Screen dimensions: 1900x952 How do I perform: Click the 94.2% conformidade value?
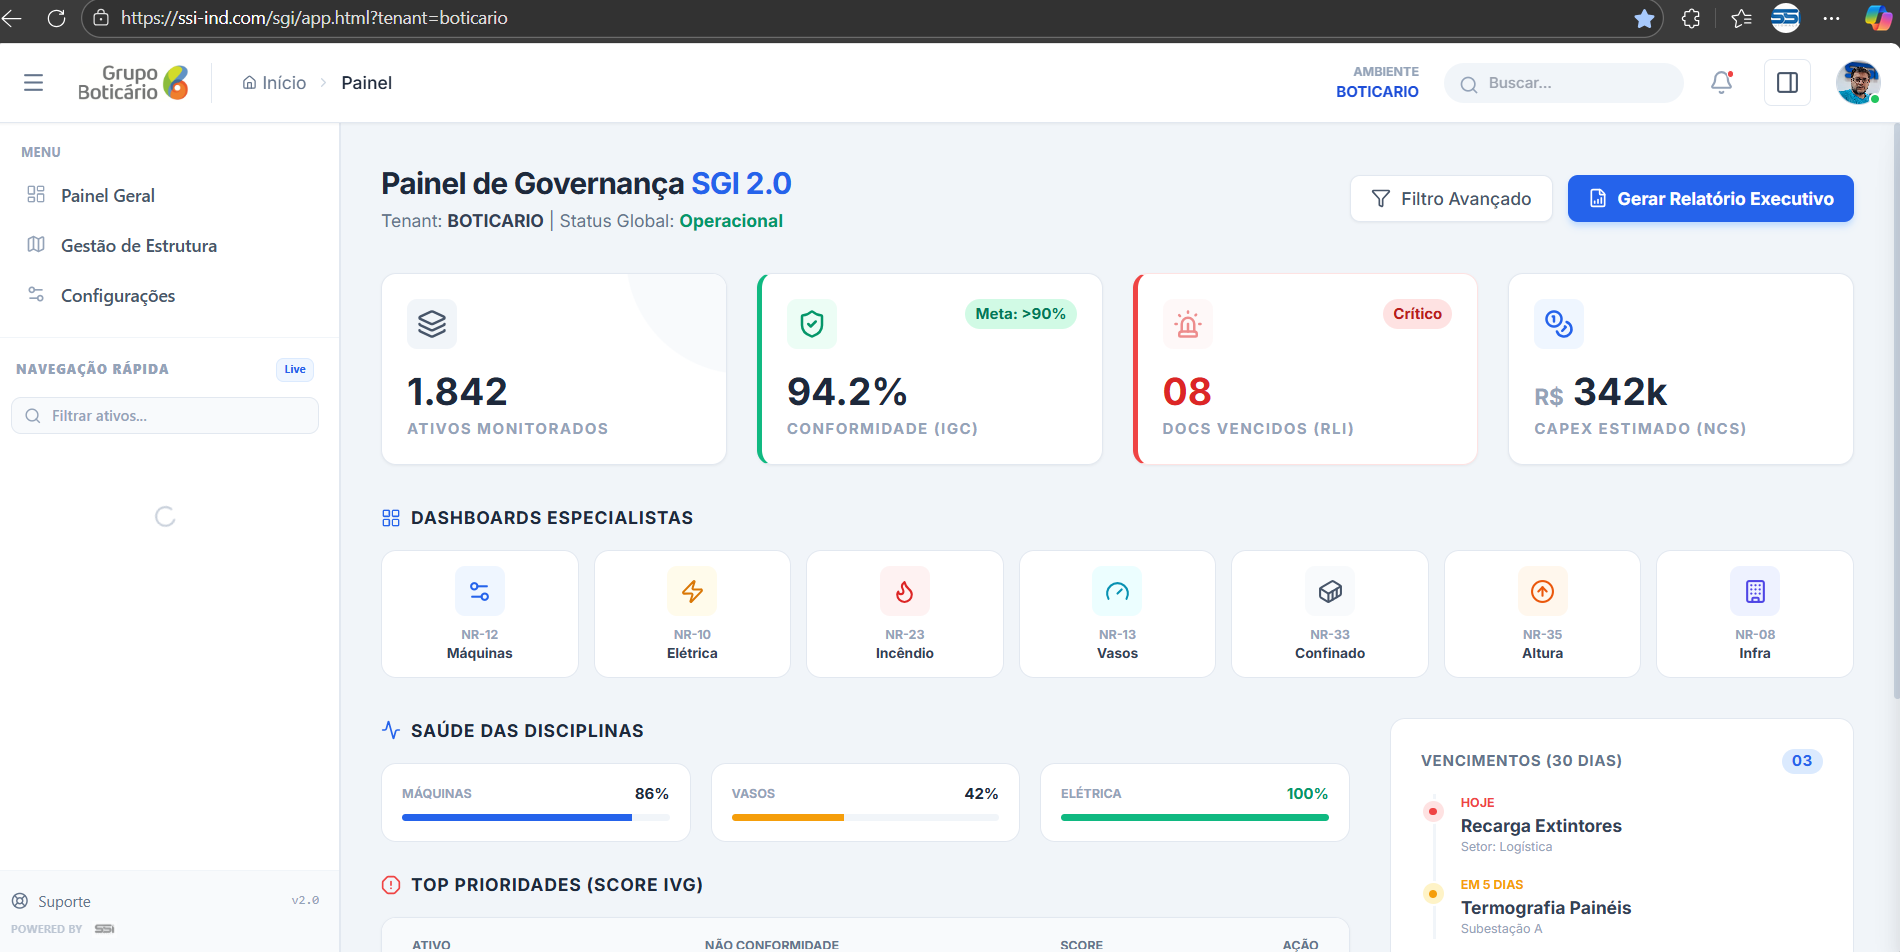[x=847, y=391]
